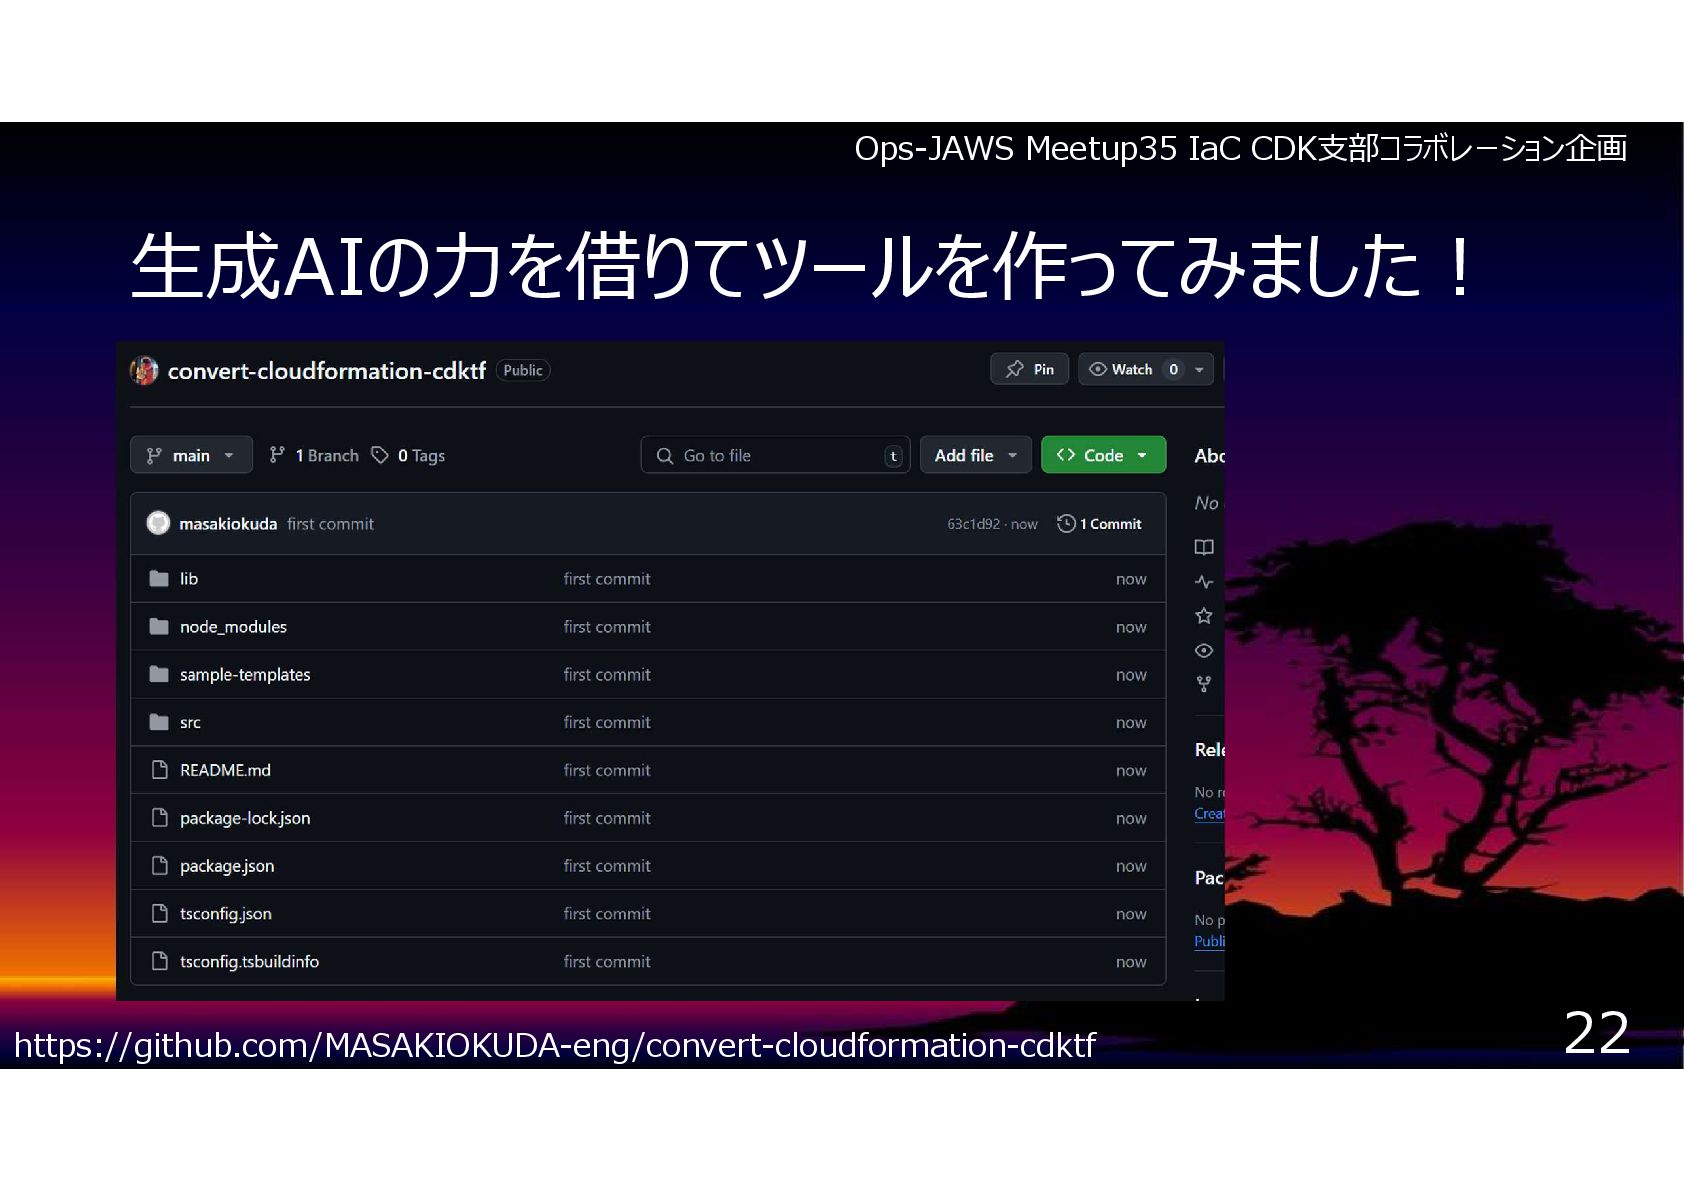Open the lib folder
This screenshot has width=1684, height=1191.
(x=189, y=579)
